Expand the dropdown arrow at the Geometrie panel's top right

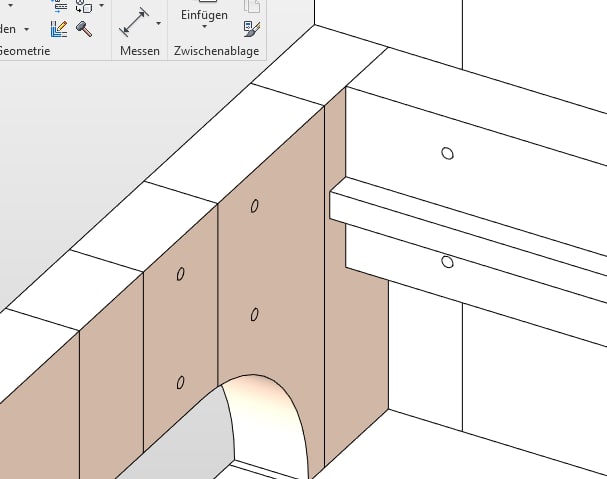(101, 6)
